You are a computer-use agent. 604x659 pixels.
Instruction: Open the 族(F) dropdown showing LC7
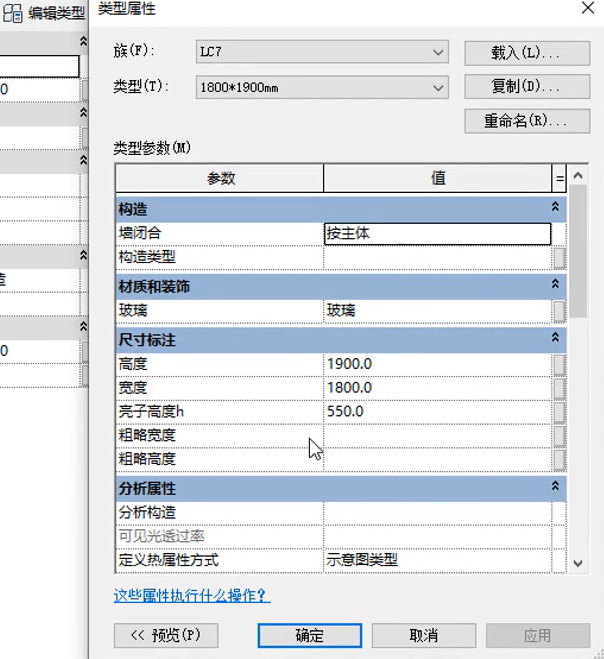[322, 52]
